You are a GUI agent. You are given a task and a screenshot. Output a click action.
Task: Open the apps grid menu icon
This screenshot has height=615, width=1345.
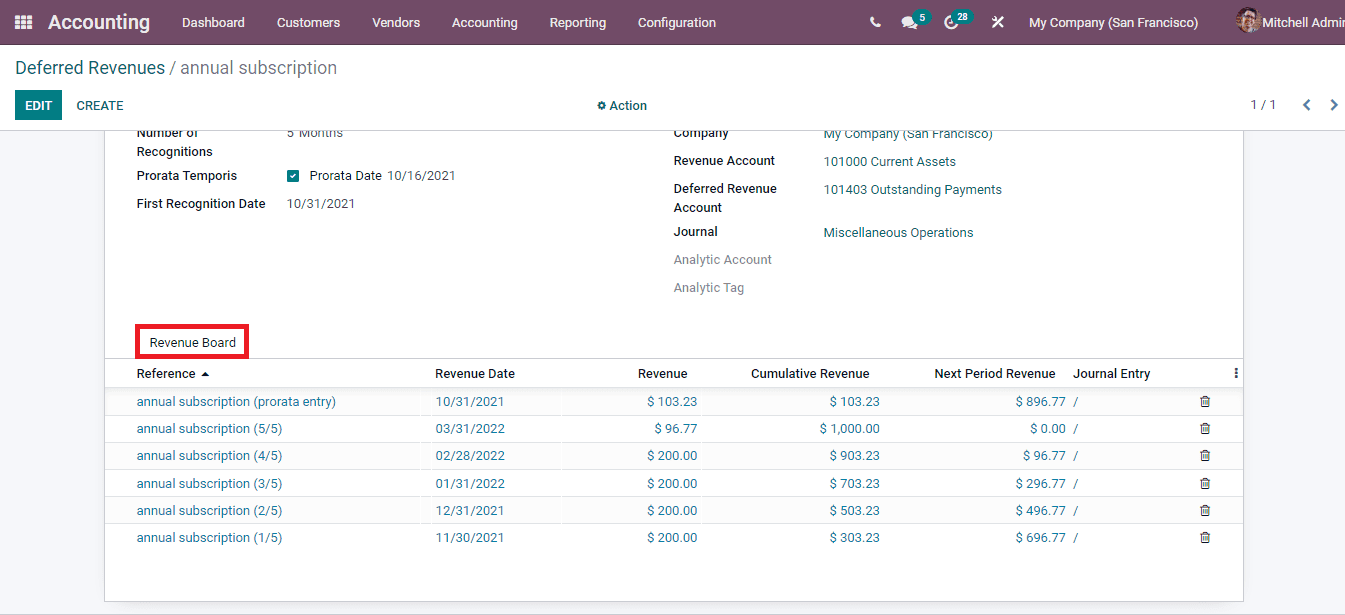pyautogui.click(x=22, y=22)
